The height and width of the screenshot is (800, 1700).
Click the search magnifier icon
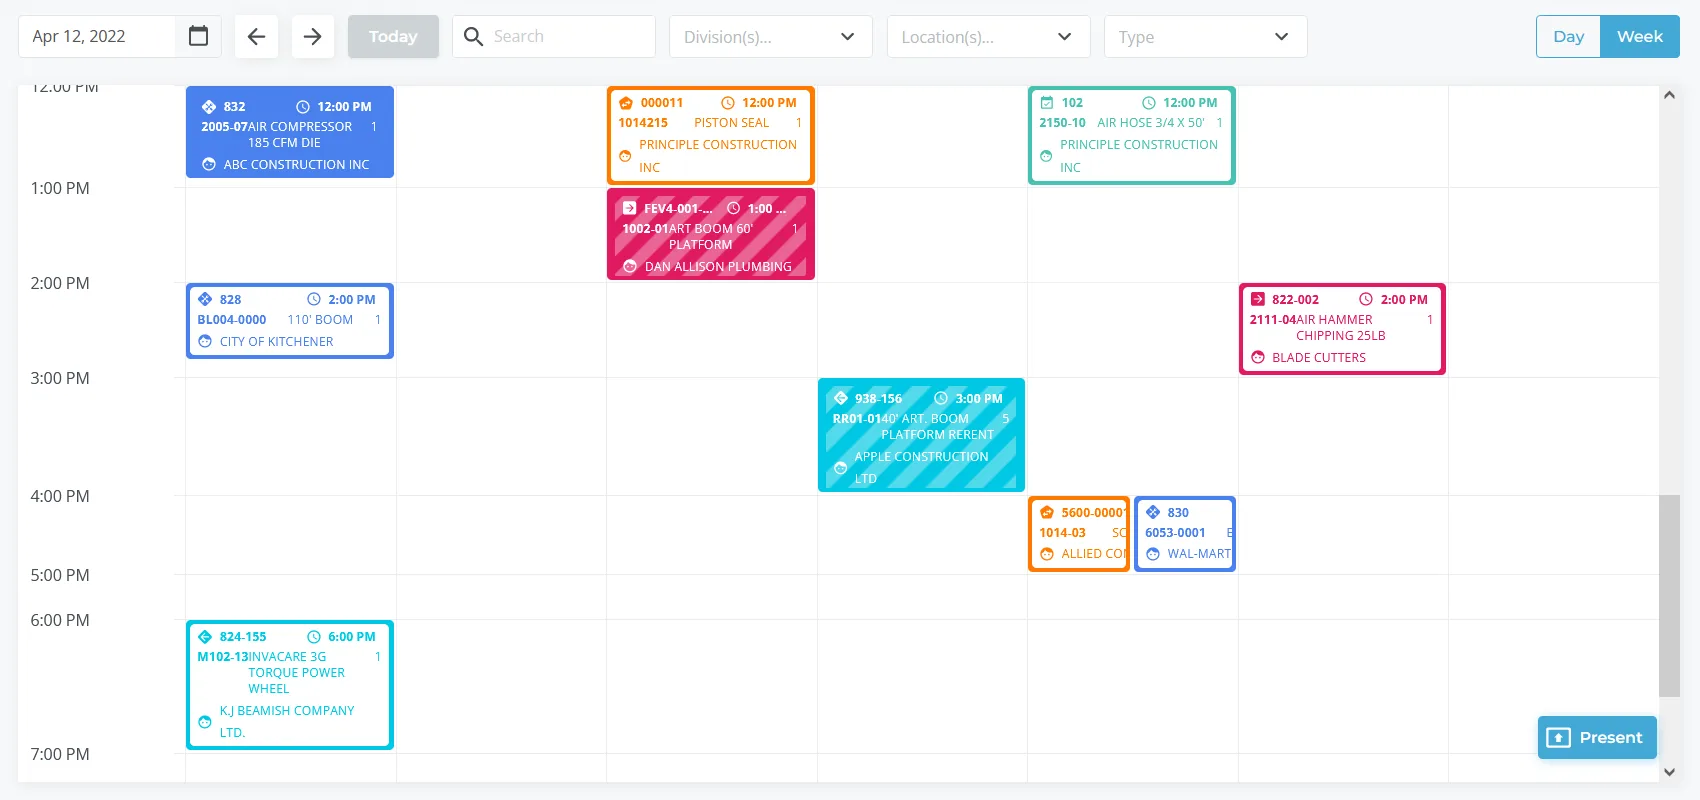[473, 36]
